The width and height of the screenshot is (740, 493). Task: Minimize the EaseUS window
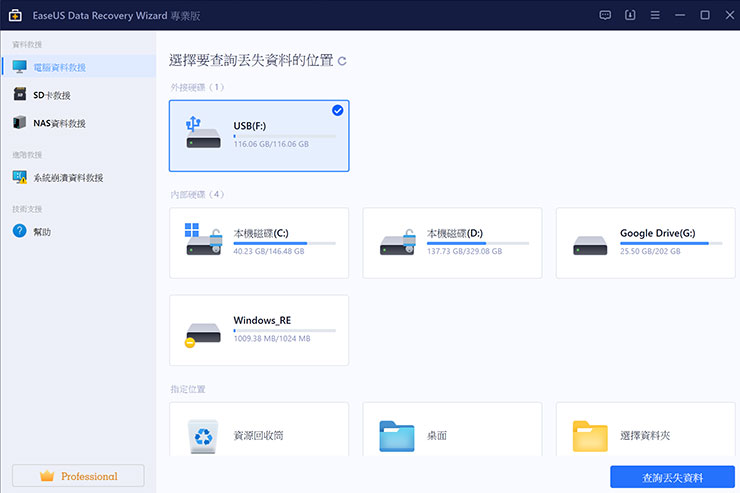click(x=680, y=15)
